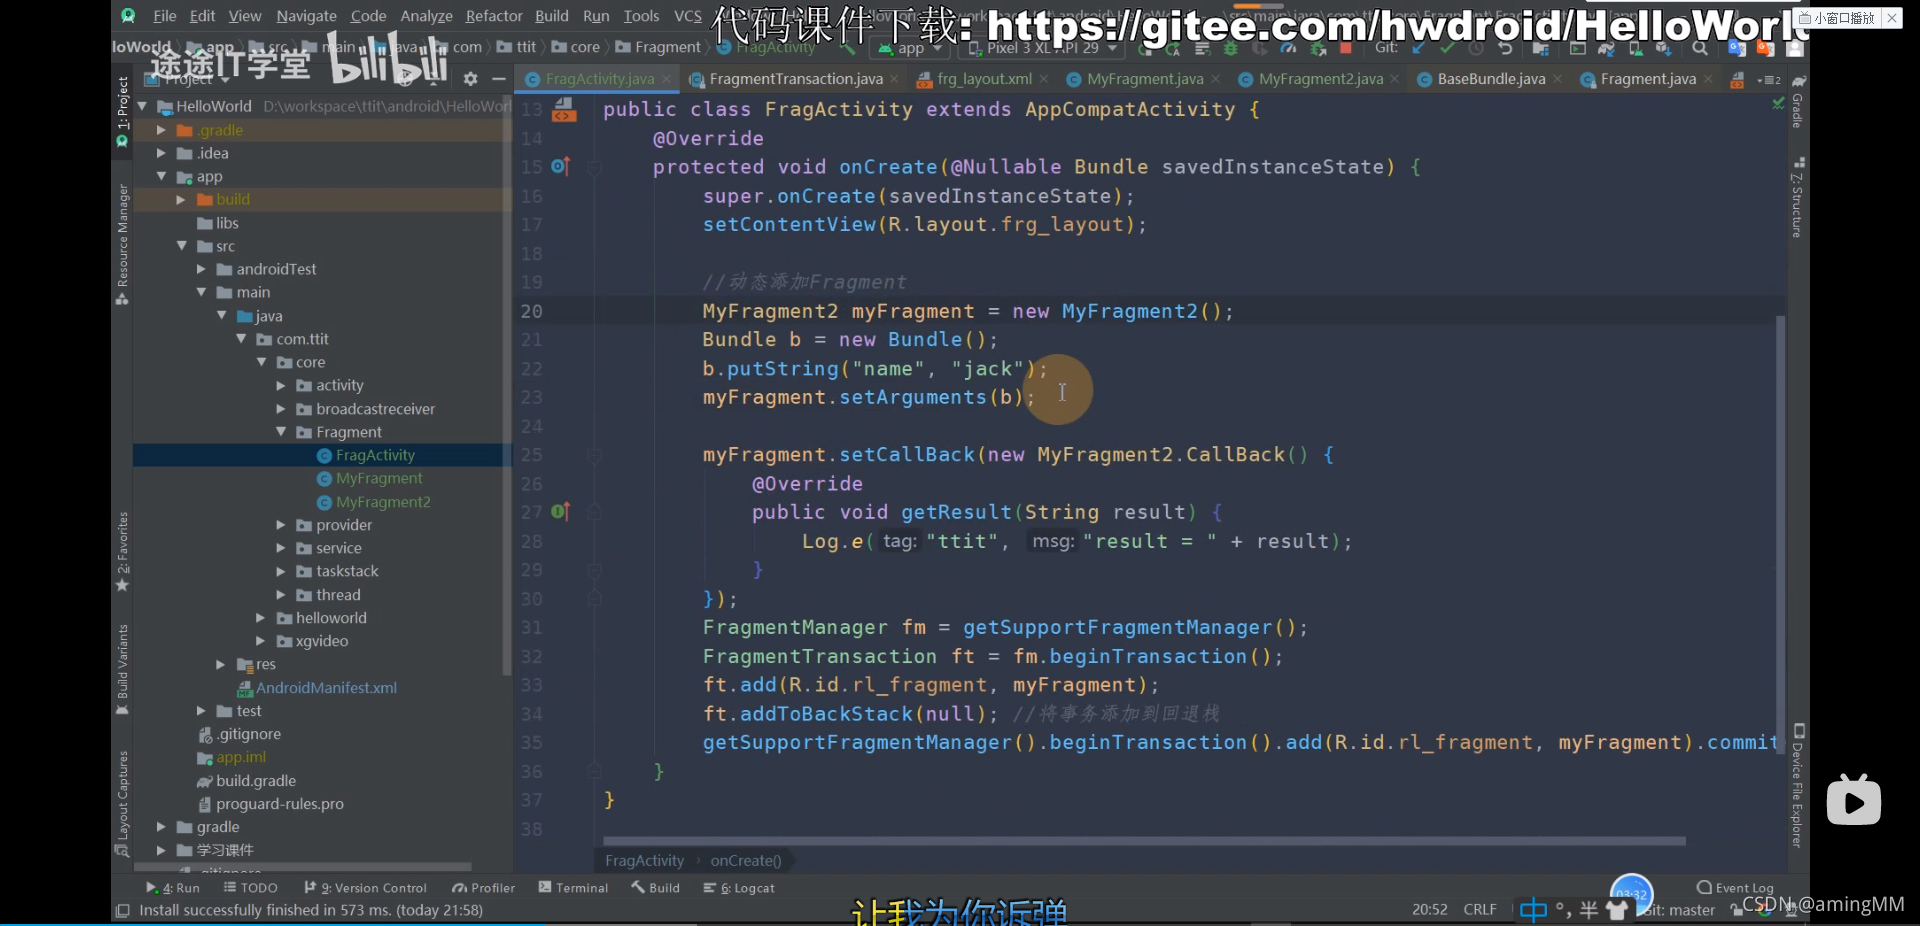
Task: Expand the broadcastreceiver package
Action: [x=281, y=408]
